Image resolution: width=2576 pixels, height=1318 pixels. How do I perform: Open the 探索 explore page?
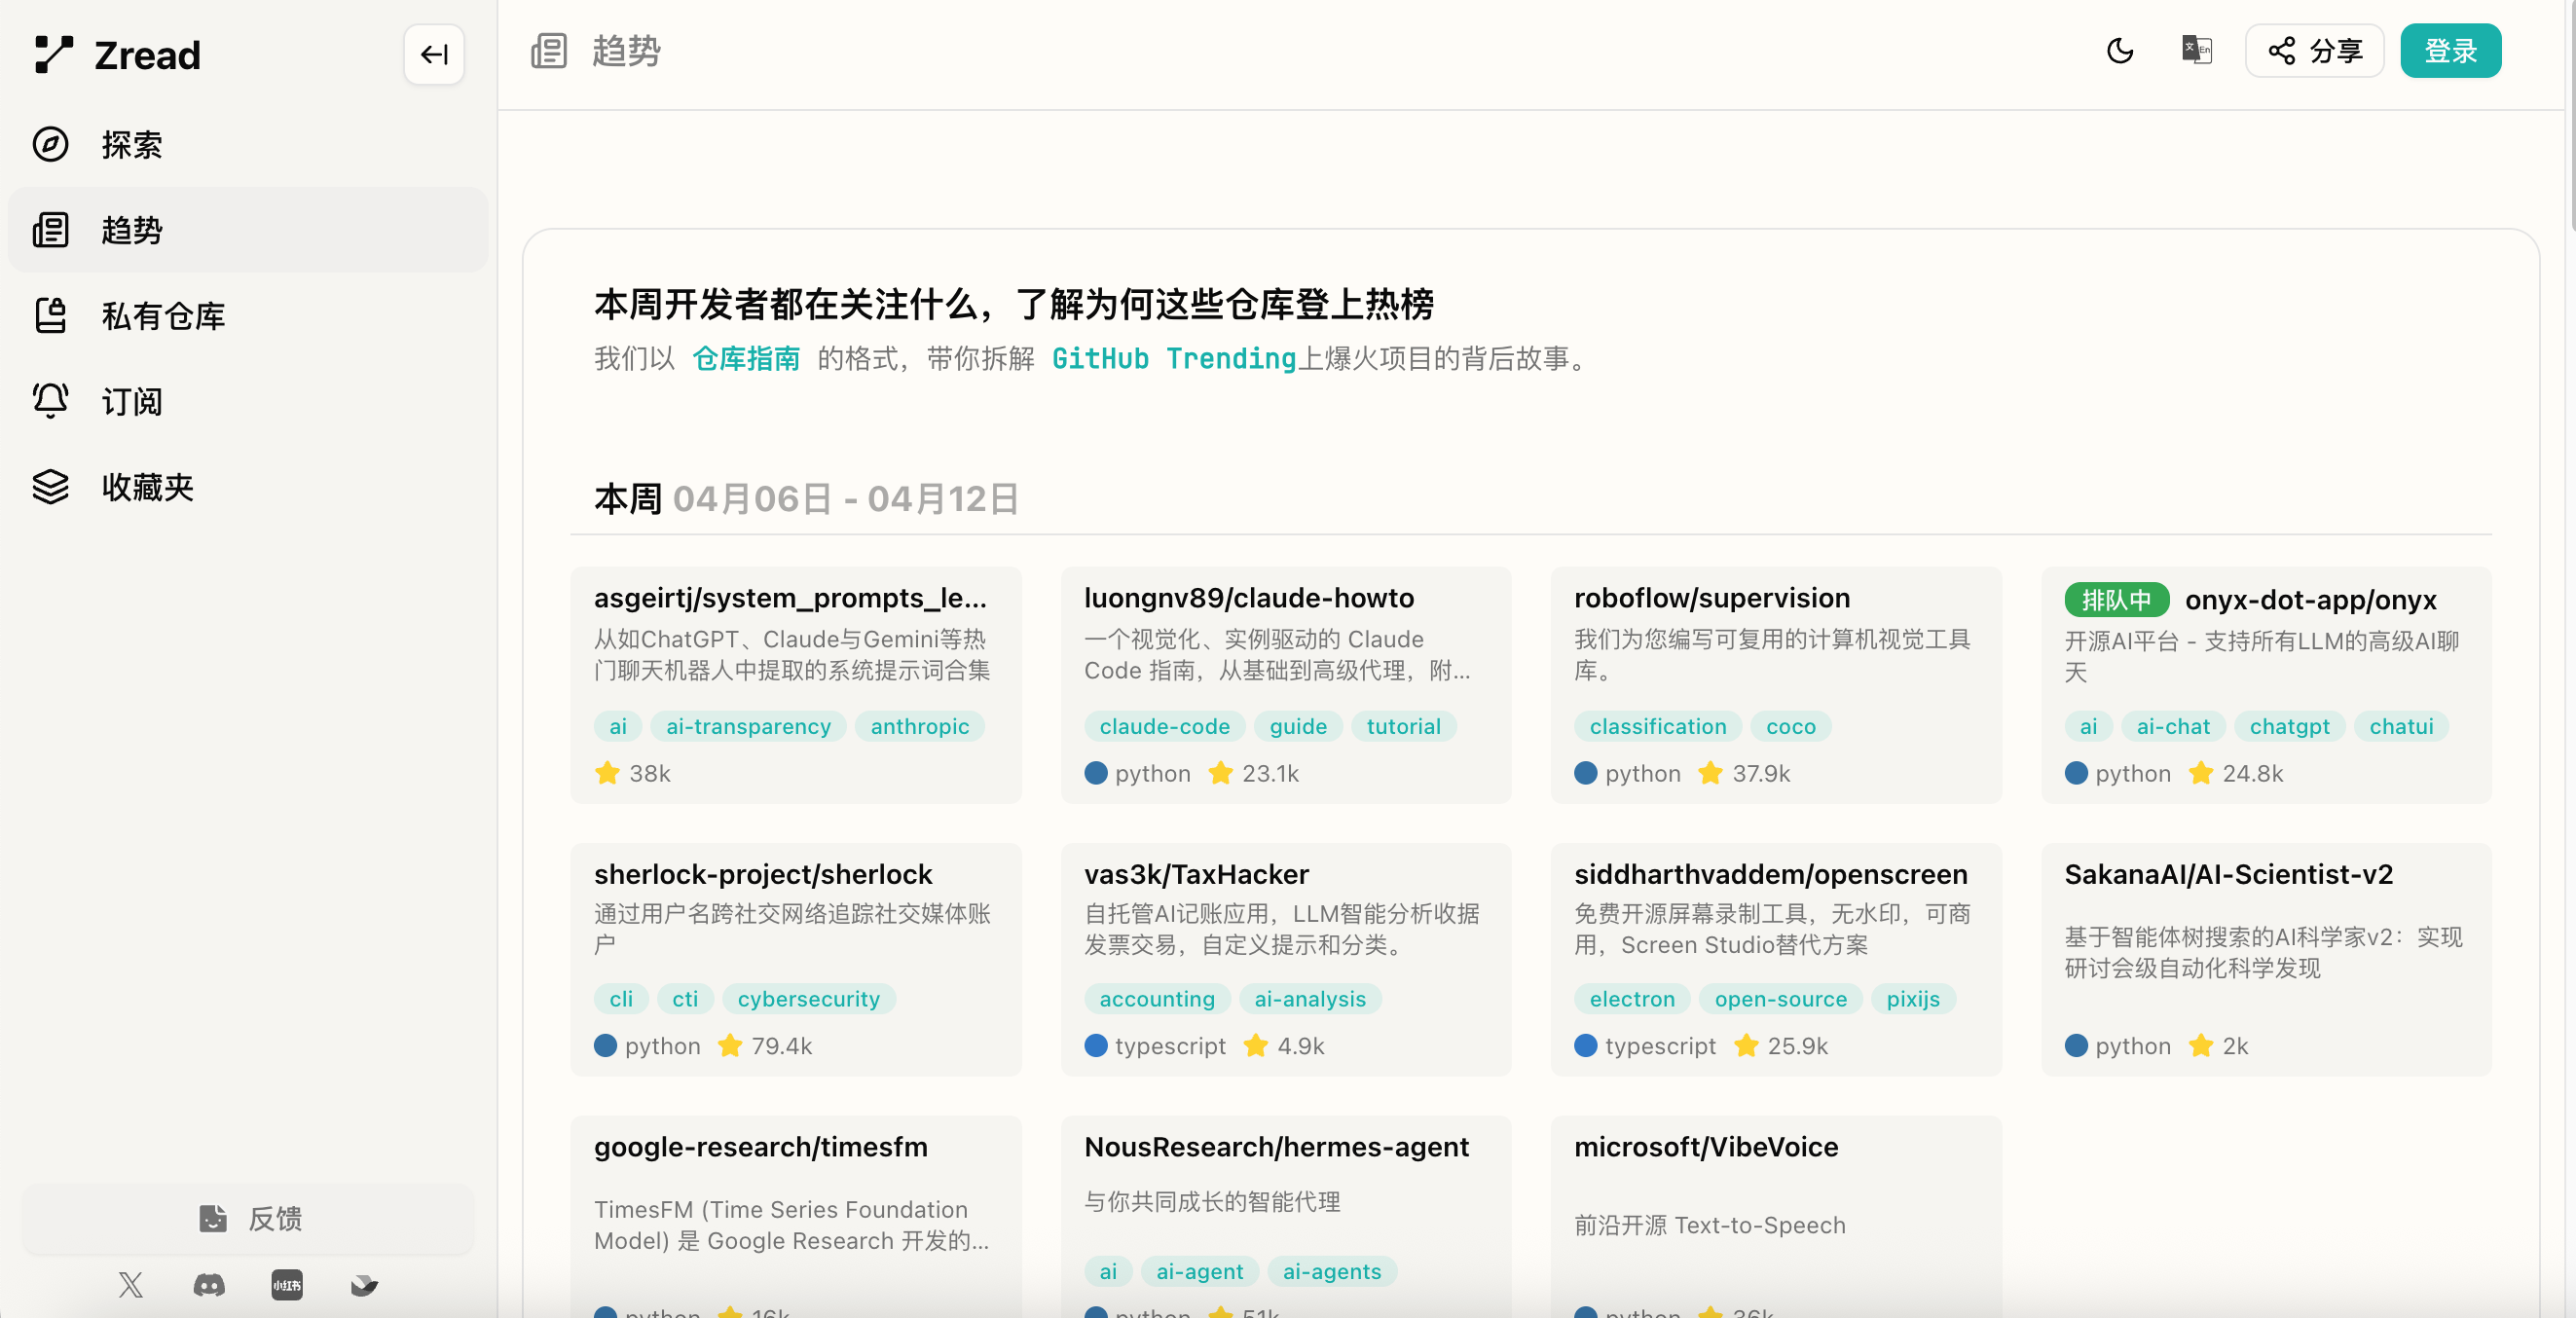tap(131, 145)
